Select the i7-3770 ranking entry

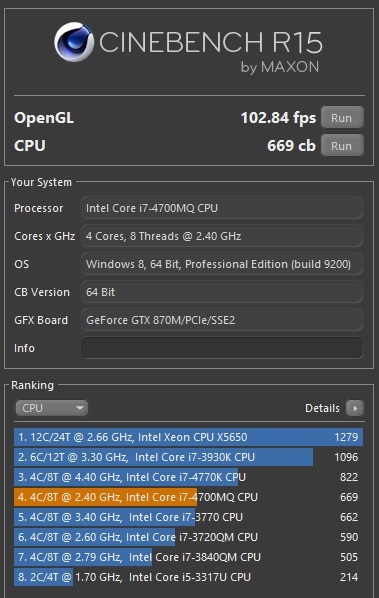(188, 517)
